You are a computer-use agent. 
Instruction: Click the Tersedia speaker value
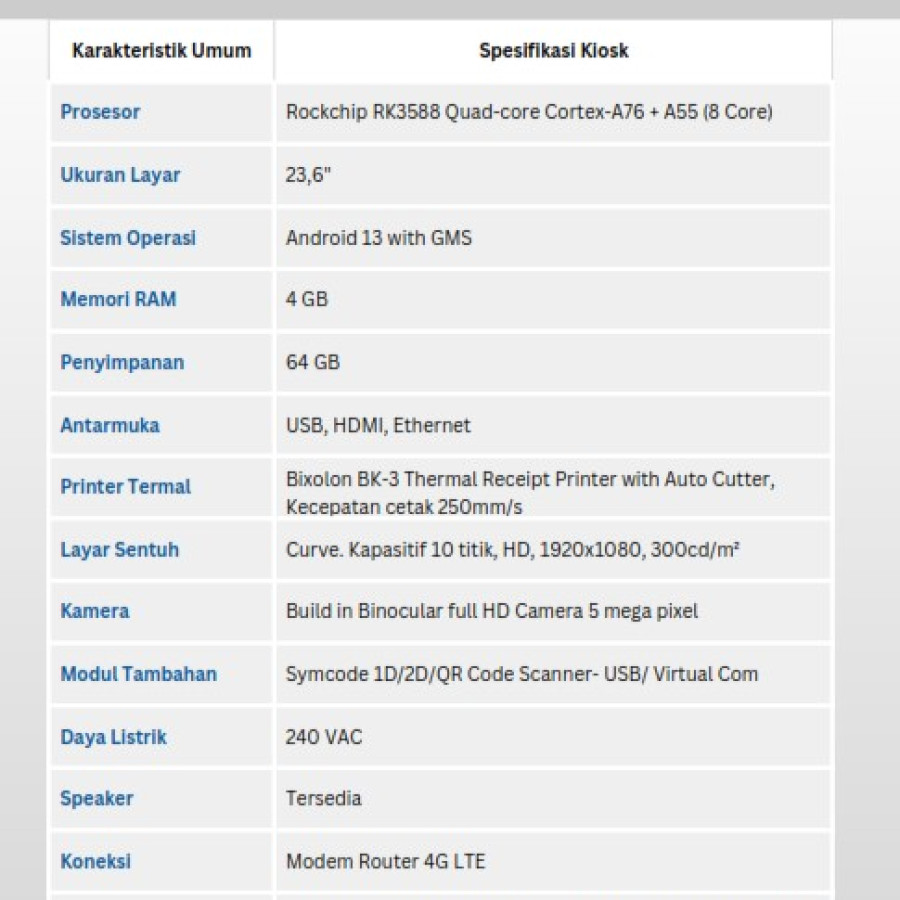[324, 798]
